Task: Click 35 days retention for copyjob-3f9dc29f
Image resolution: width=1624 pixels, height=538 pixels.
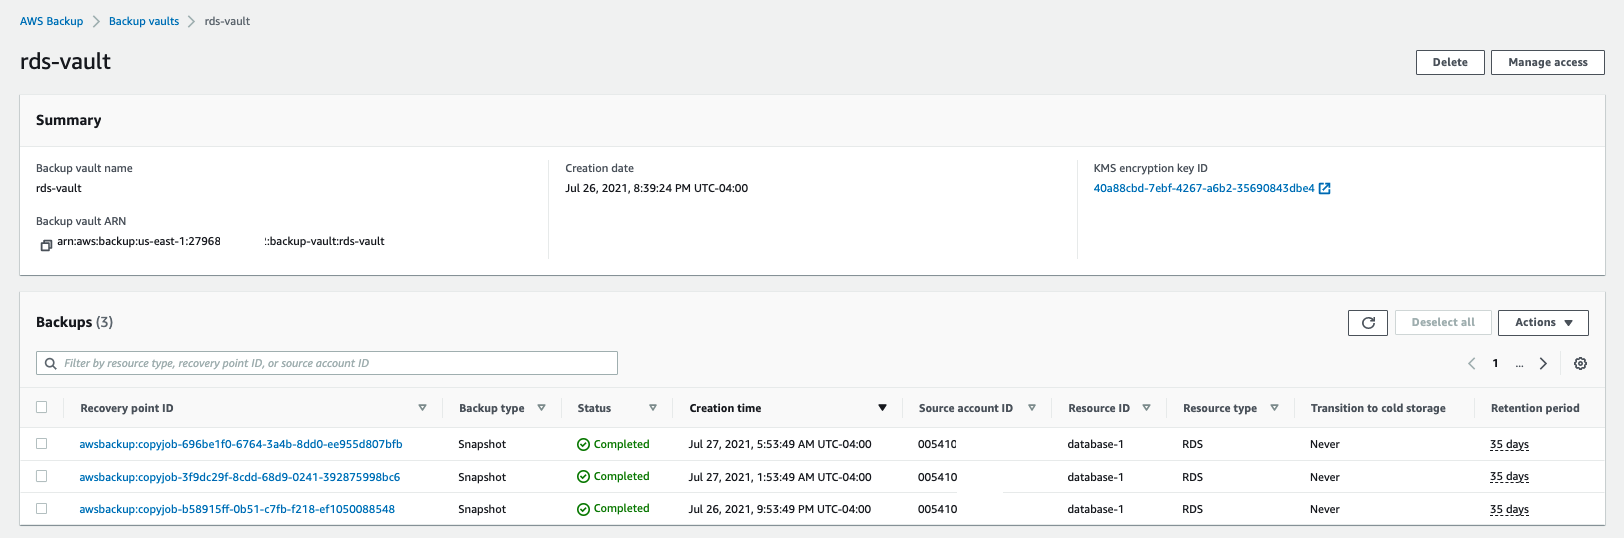Action: click(1509, 477)
